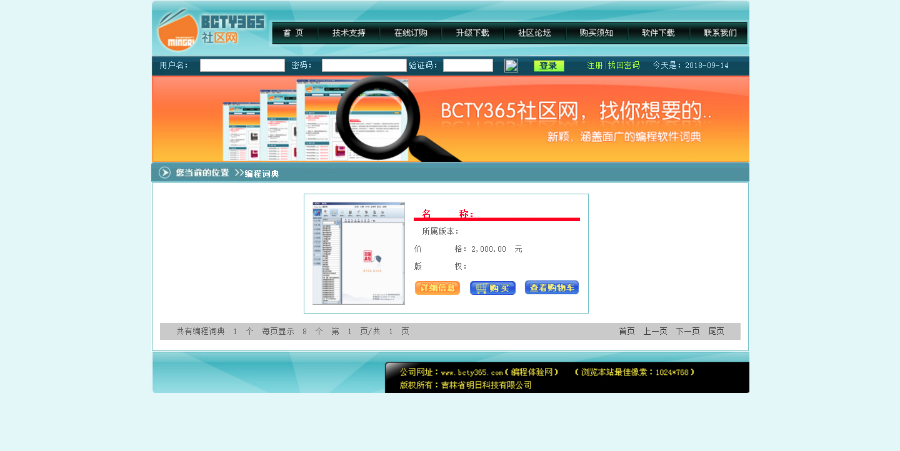Click the arrow icon beside 您当前的位置
The image size is (900, 451).
pos(165,173)
